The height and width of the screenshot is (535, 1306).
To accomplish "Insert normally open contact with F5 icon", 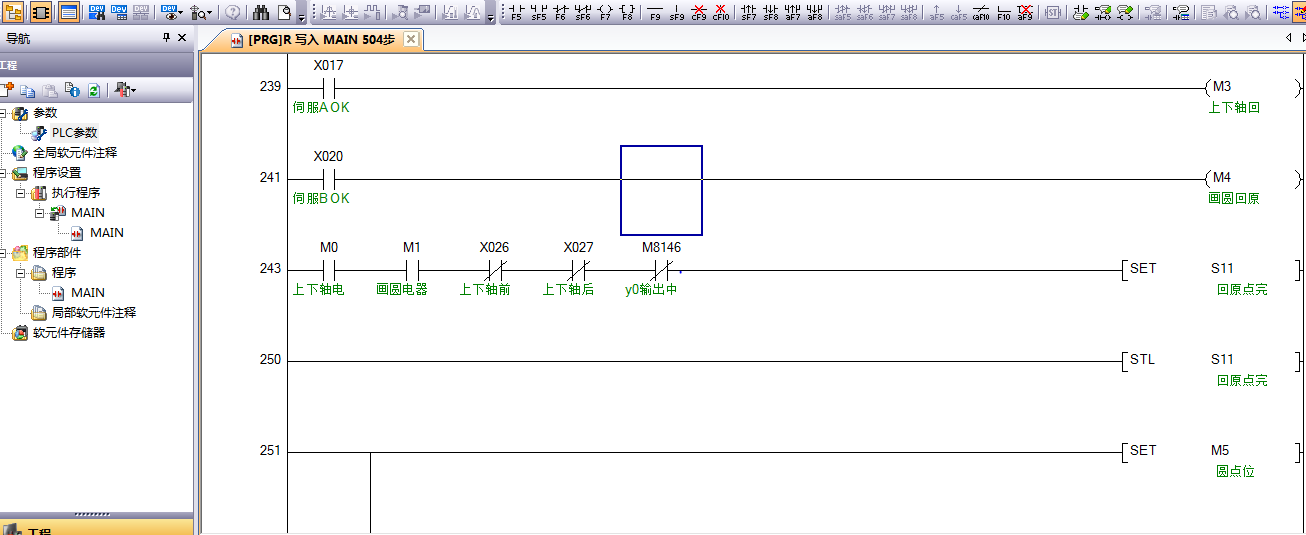I will click(516, 12).
